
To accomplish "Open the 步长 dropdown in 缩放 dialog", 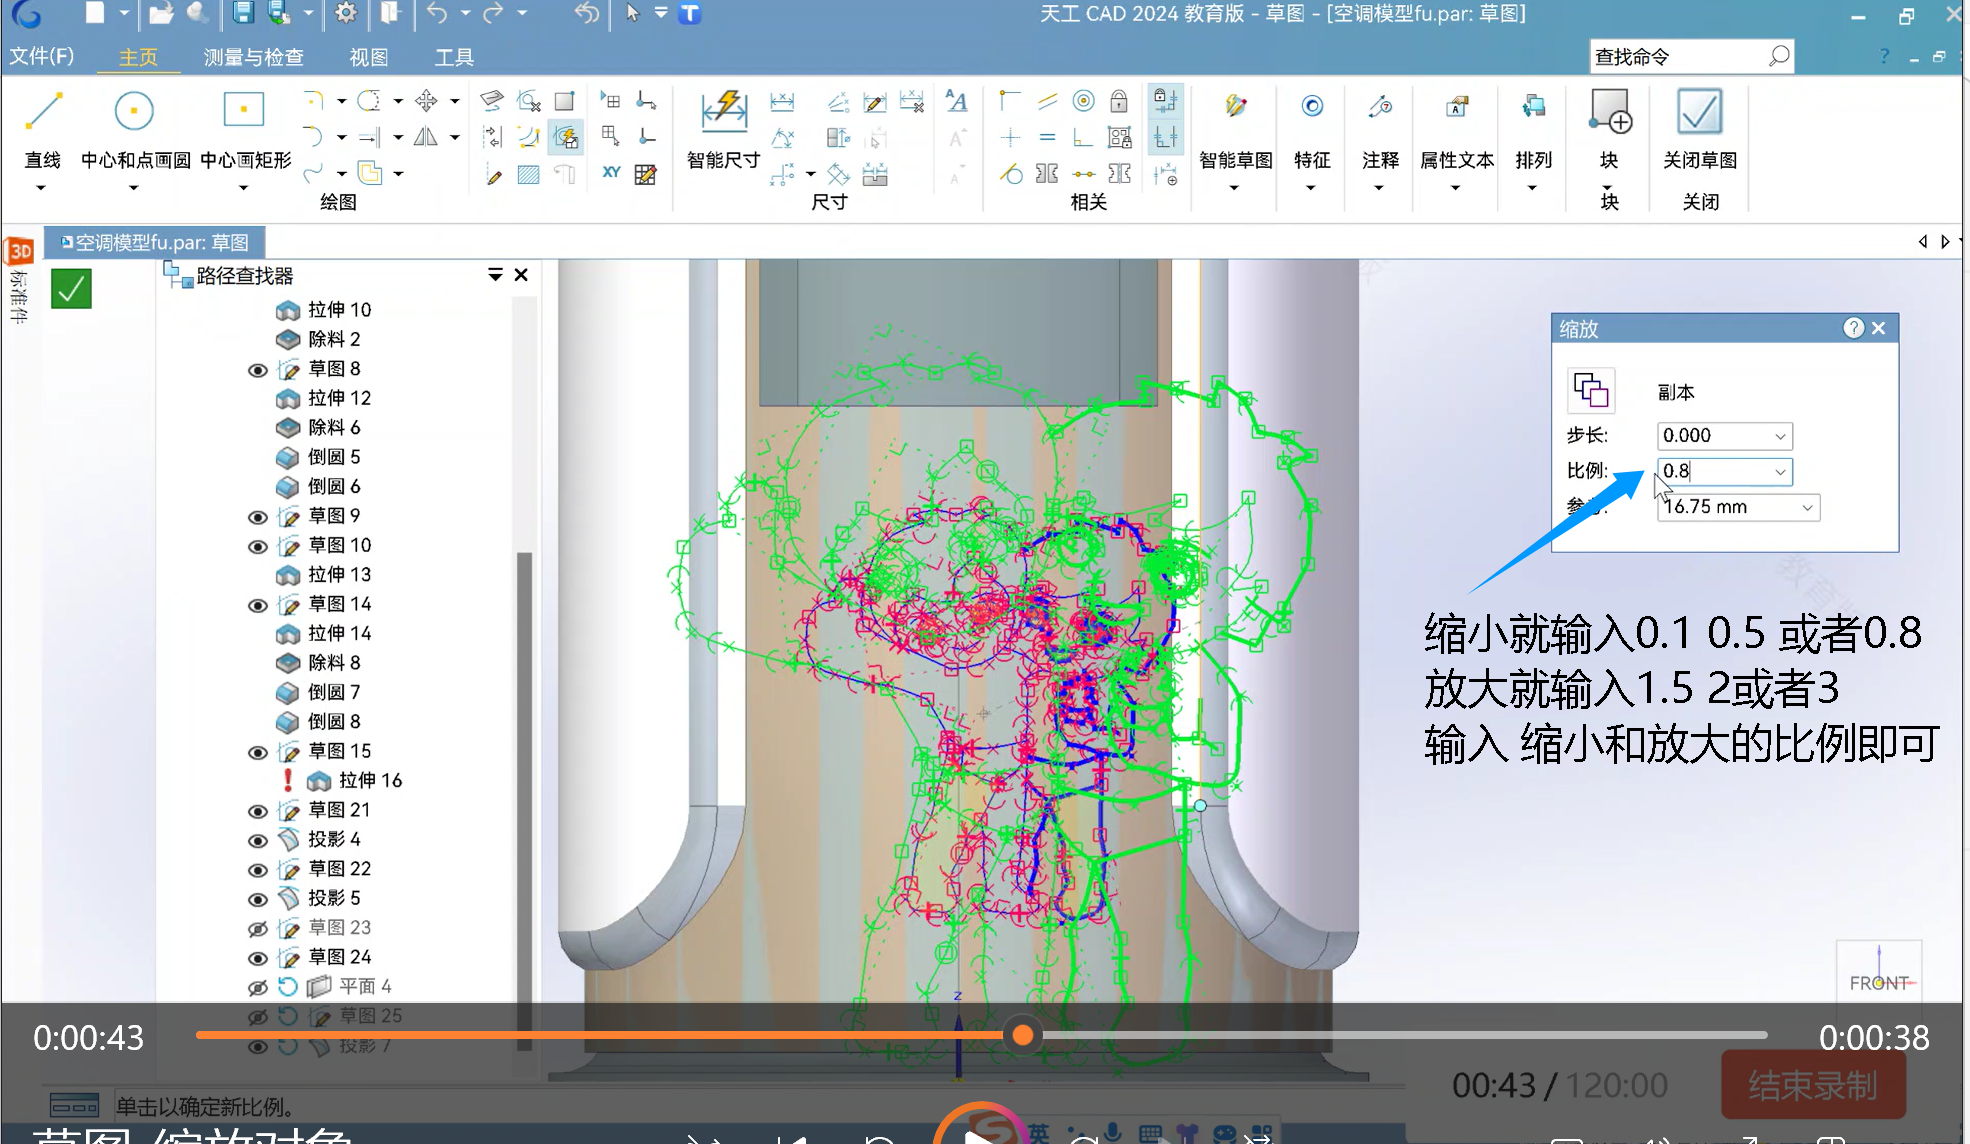I will coord(1780,436).
